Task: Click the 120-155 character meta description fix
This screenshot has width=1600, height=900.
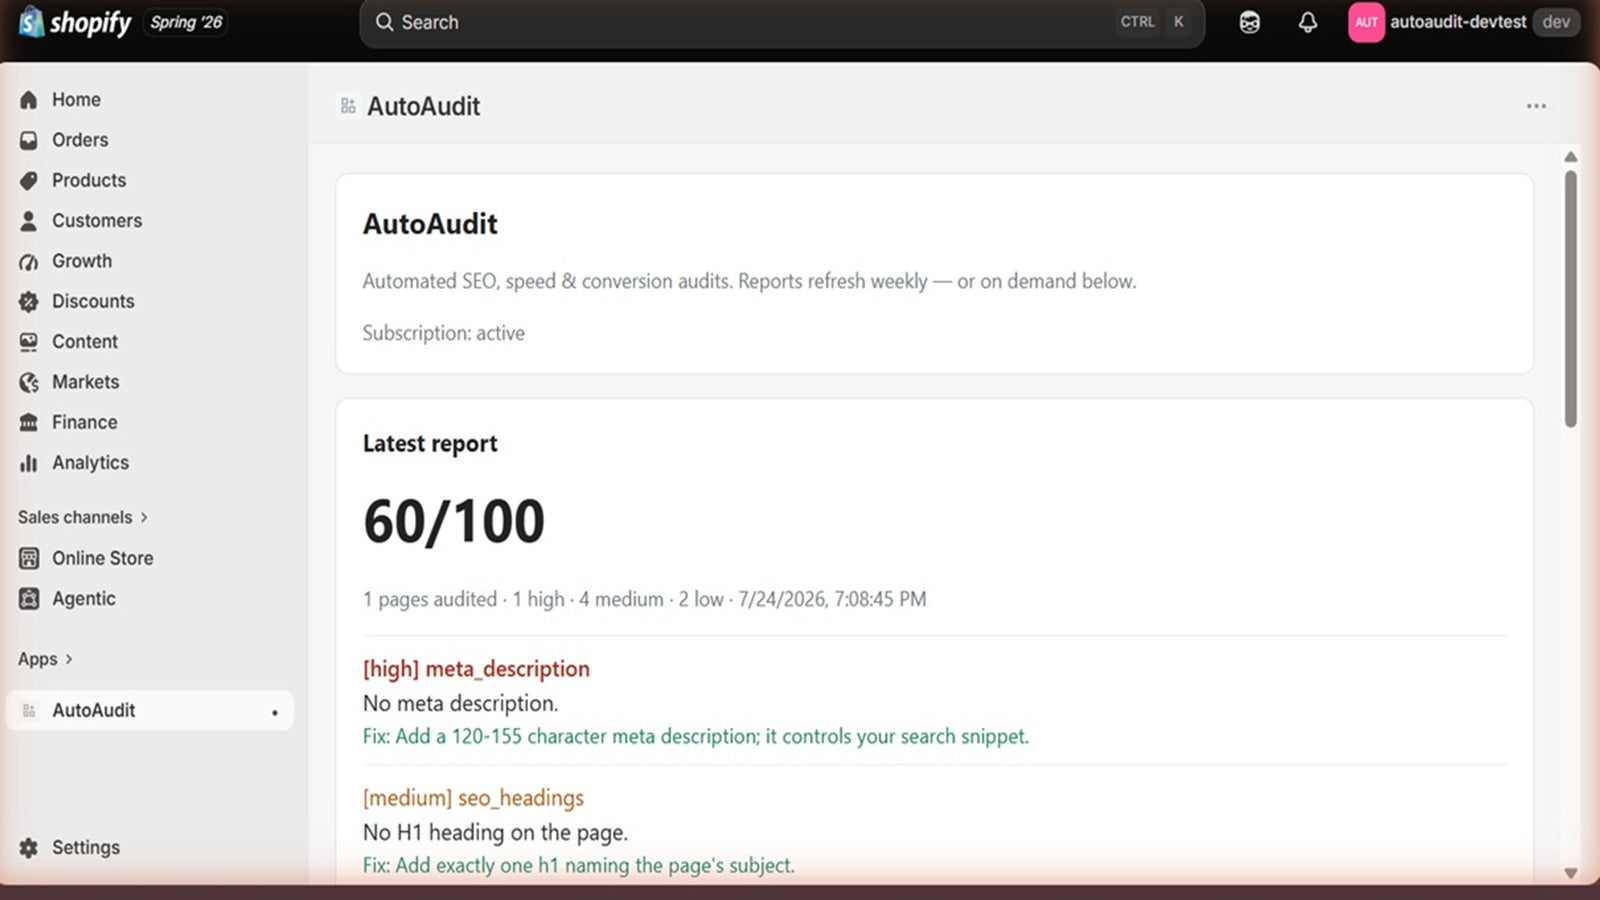Action: click(696, 737)
